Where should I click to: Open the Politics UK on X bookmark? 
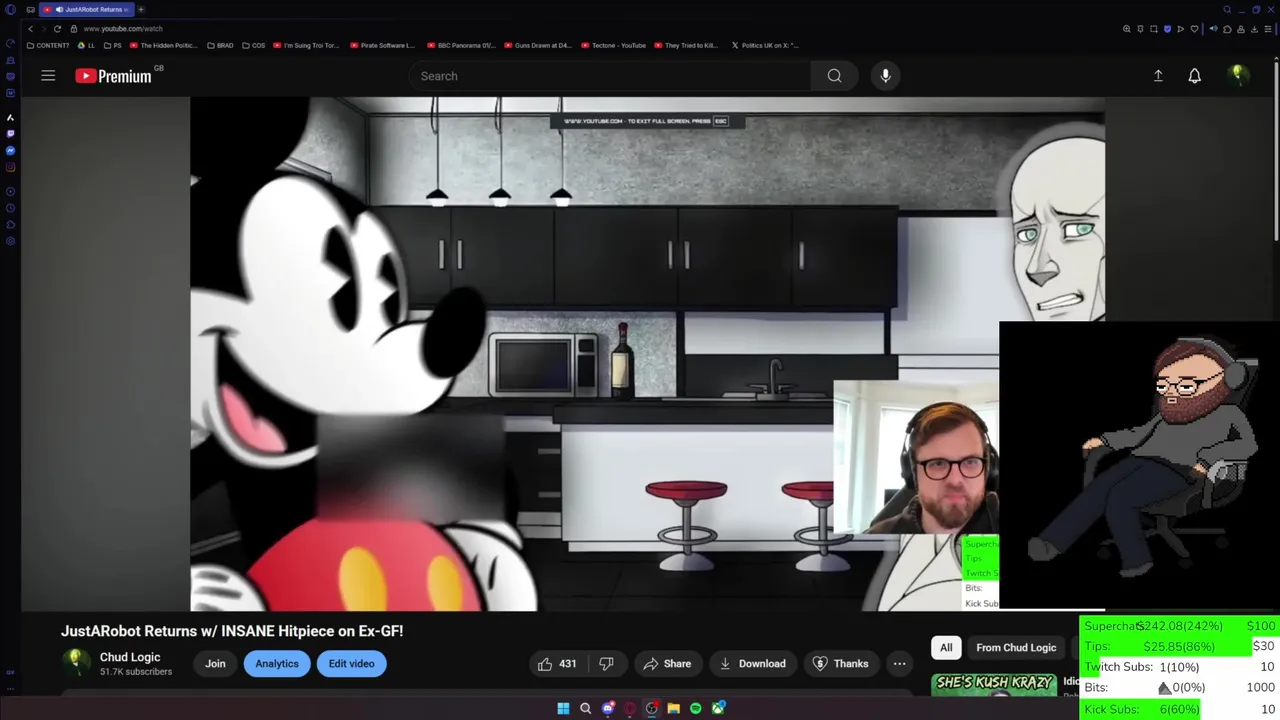[765, 45]
